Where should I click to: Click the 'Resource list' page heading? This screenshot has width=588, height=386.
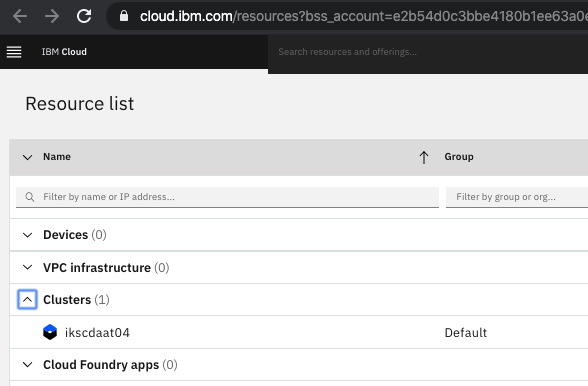[80, 104]
